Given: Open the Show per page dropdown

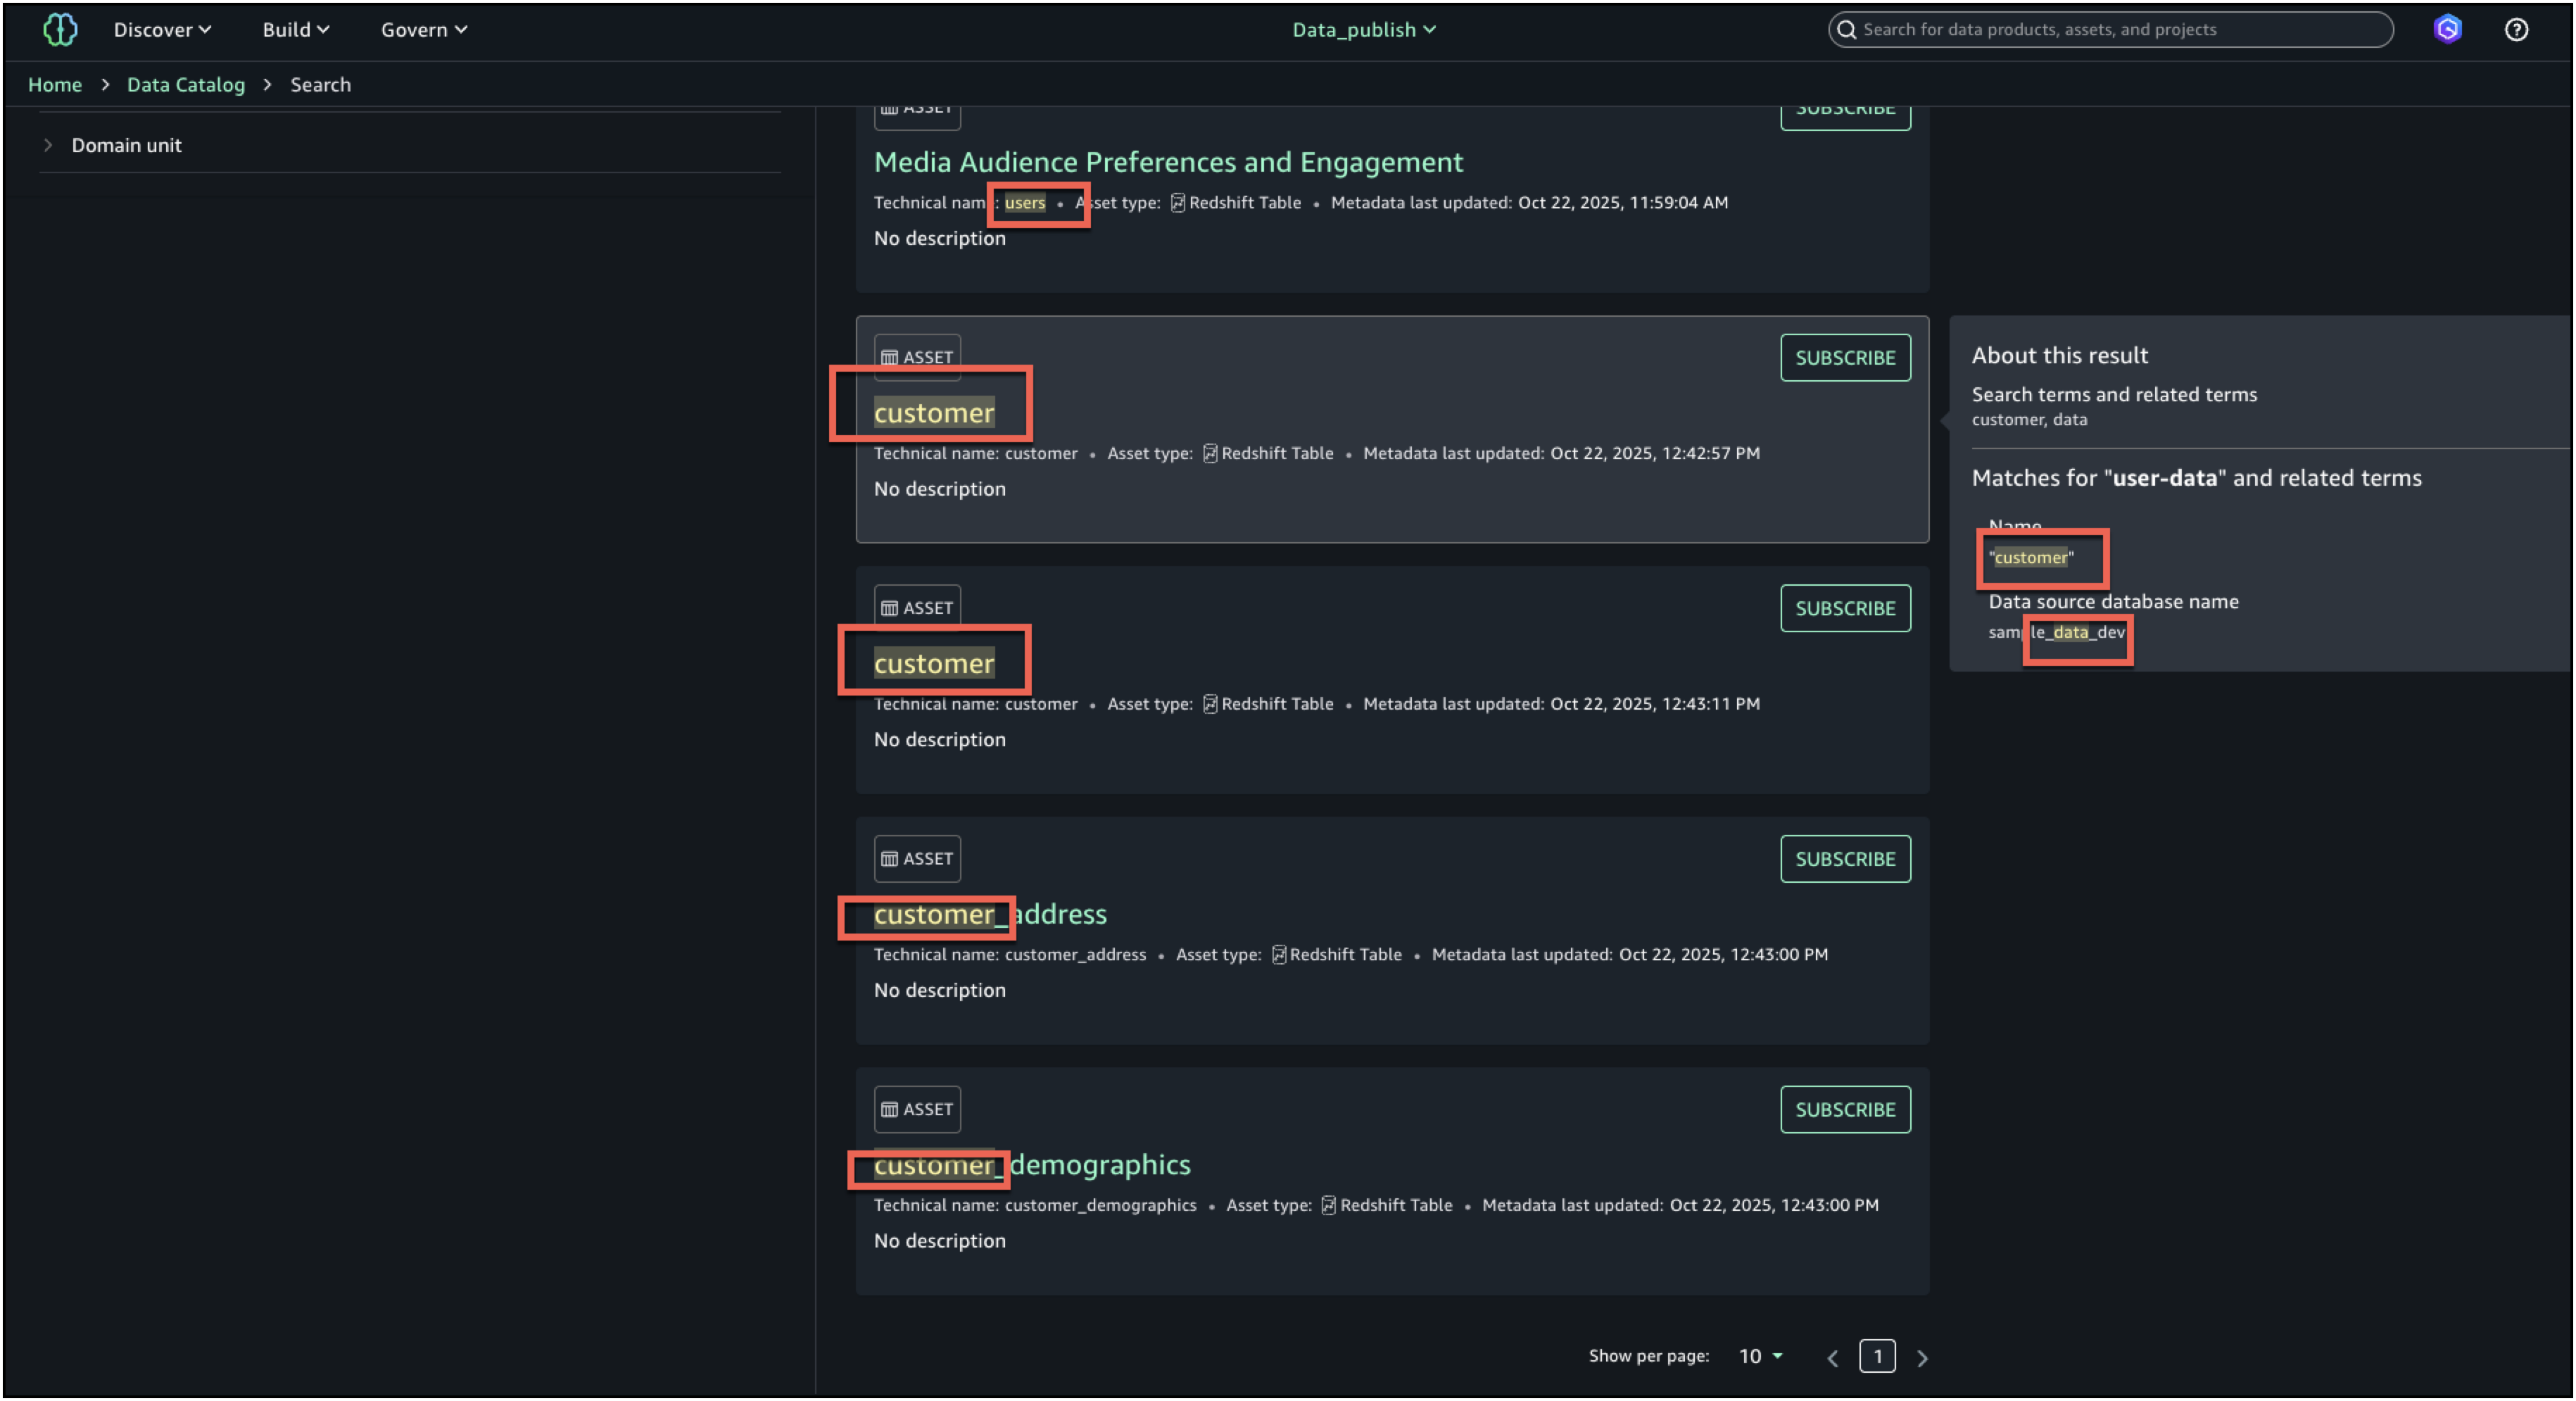Looking at the screenshot, I should tap(1760, 1356).
